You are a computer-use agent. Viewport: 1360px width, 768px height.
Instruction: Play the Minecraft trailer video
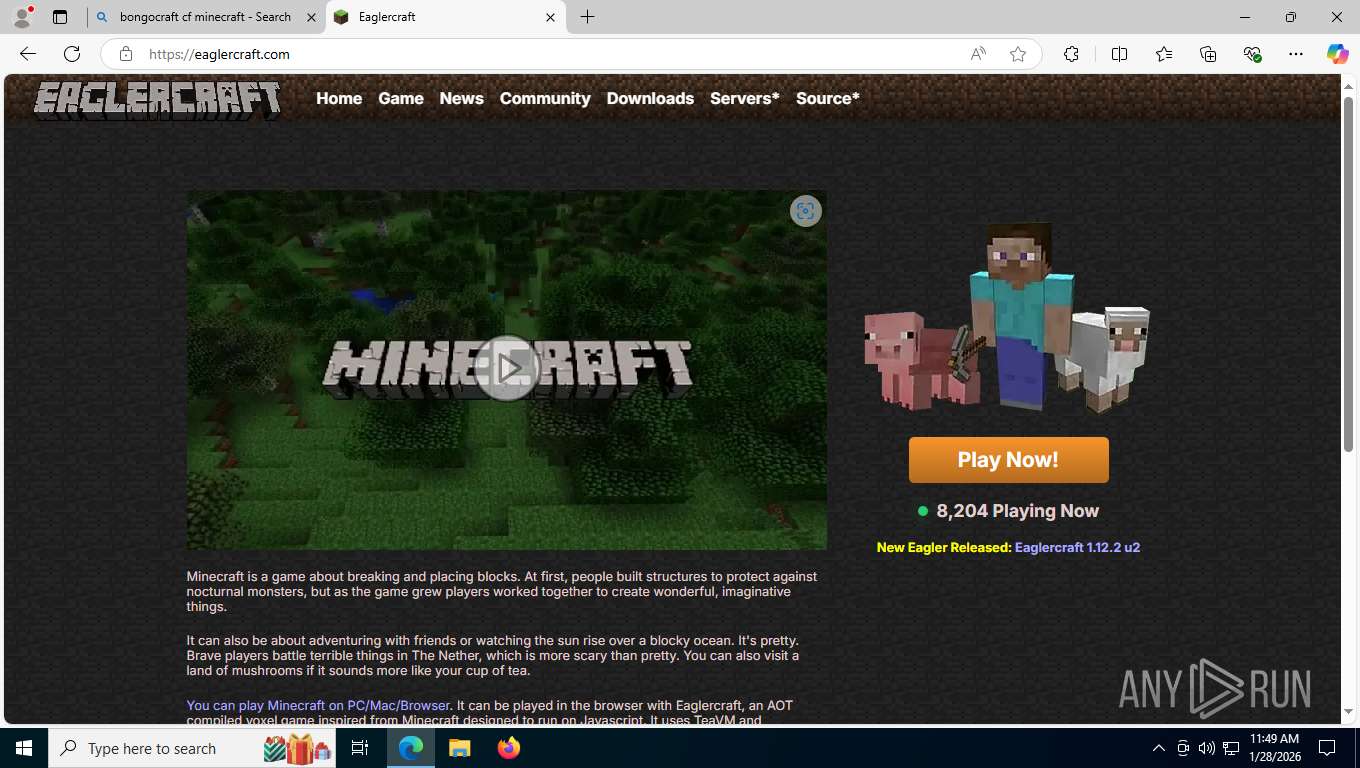(x=507, y=368)
